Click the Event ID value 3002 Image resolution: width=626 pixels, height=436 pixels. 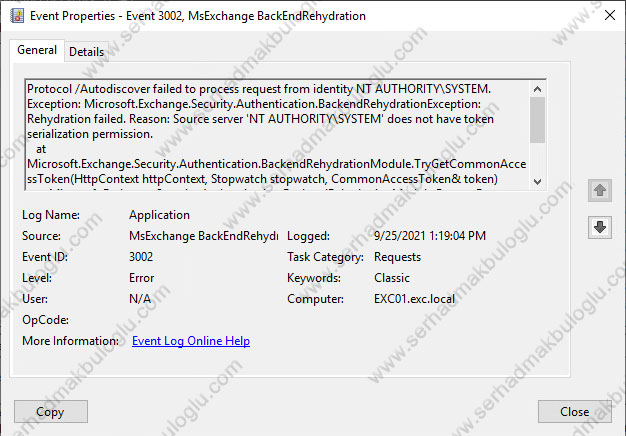pyautogui.click(x=141, y=257)
